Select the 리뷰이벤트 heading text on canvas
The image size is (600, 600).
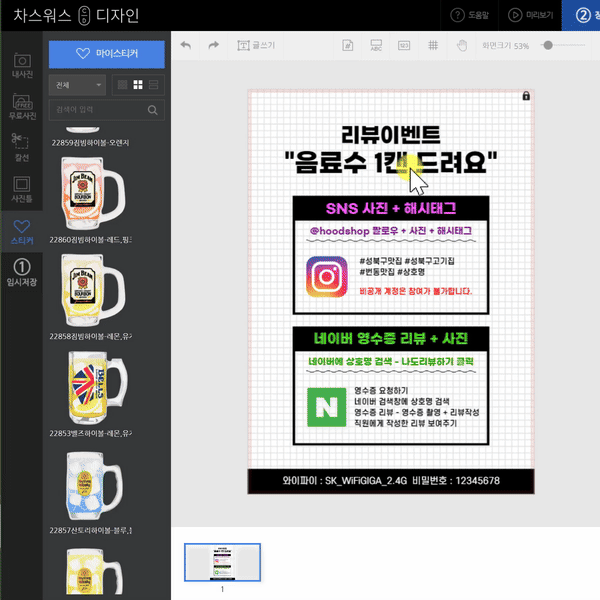coord(391,135)
